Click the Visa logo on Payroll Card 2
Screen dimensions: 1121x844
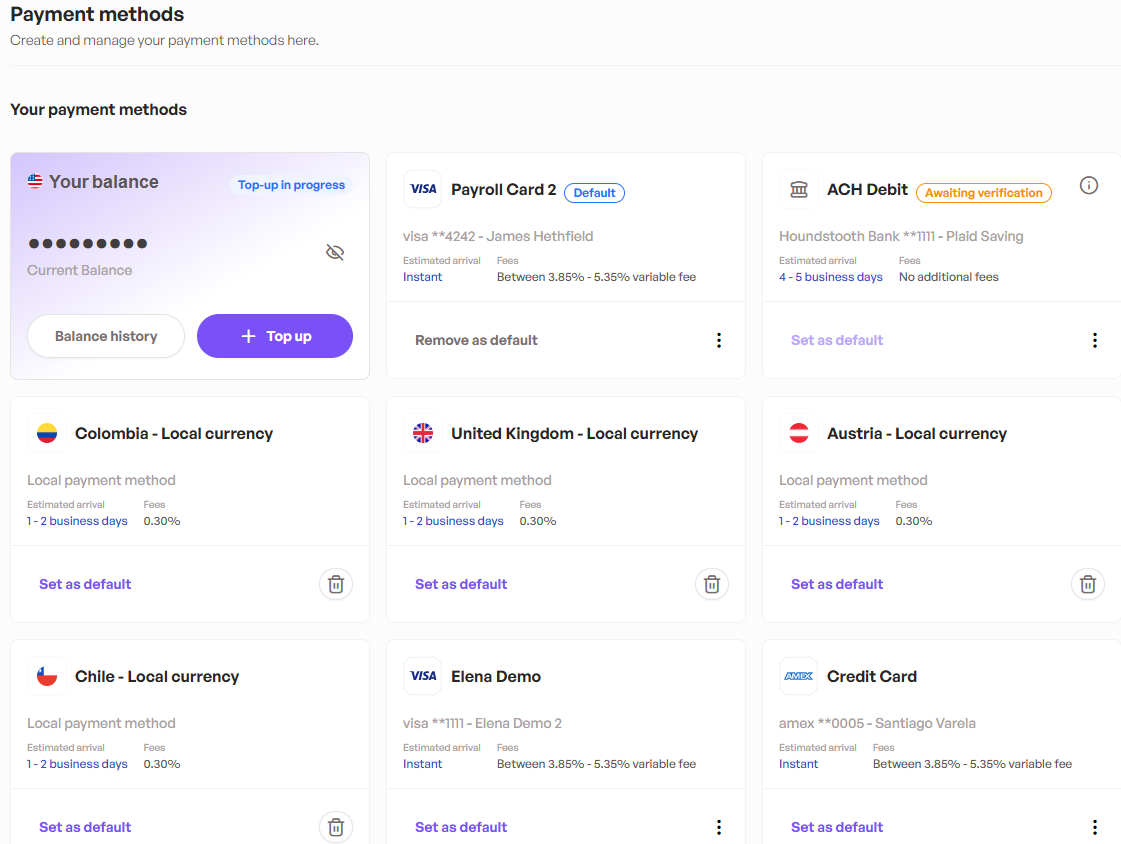[x=423, y=189]
